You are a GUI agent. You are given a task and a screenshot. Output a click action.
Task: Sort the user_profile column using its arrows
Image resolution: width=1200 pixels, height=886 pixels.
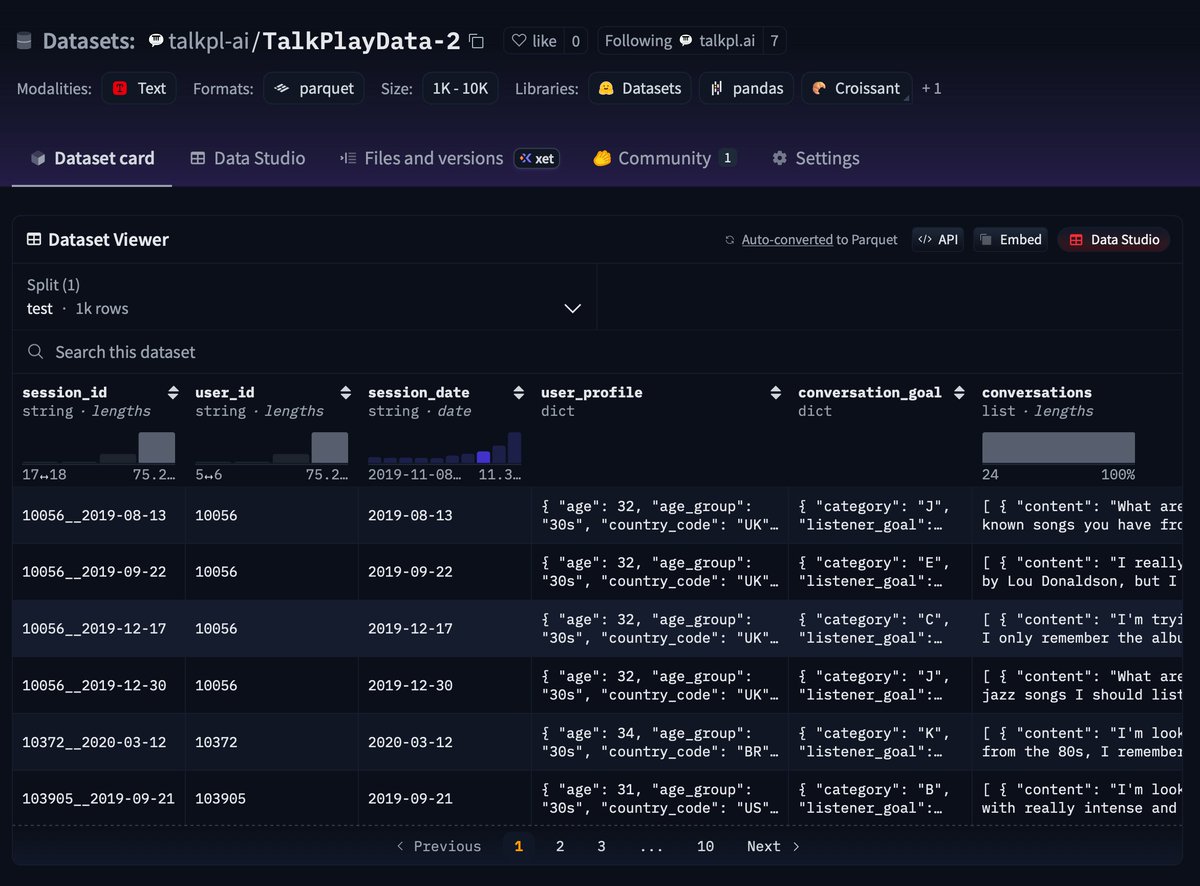tap(776, 393)
